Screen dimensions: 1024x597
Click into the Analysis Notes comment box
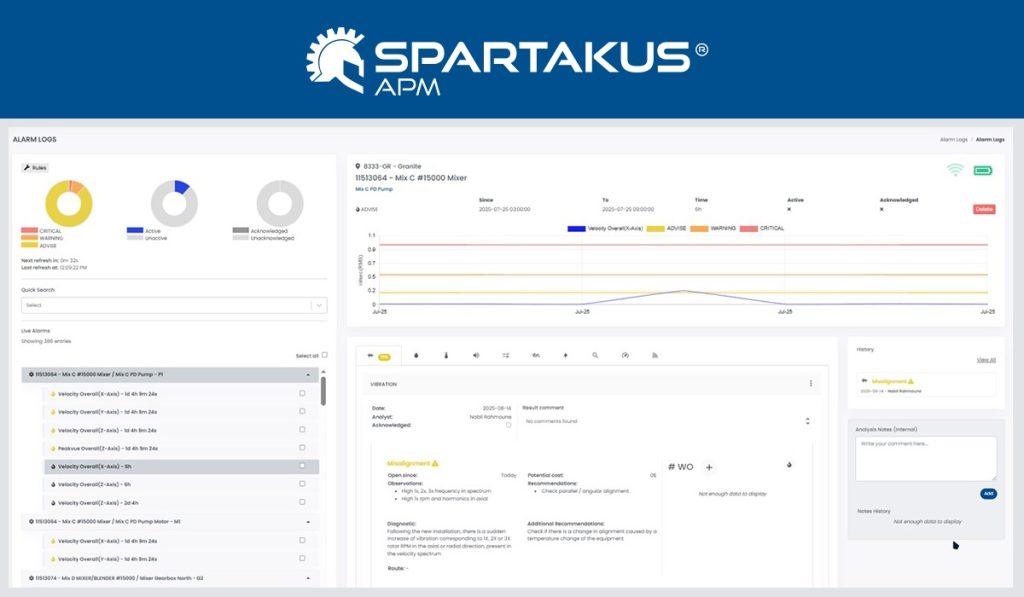tap(926, 459)
